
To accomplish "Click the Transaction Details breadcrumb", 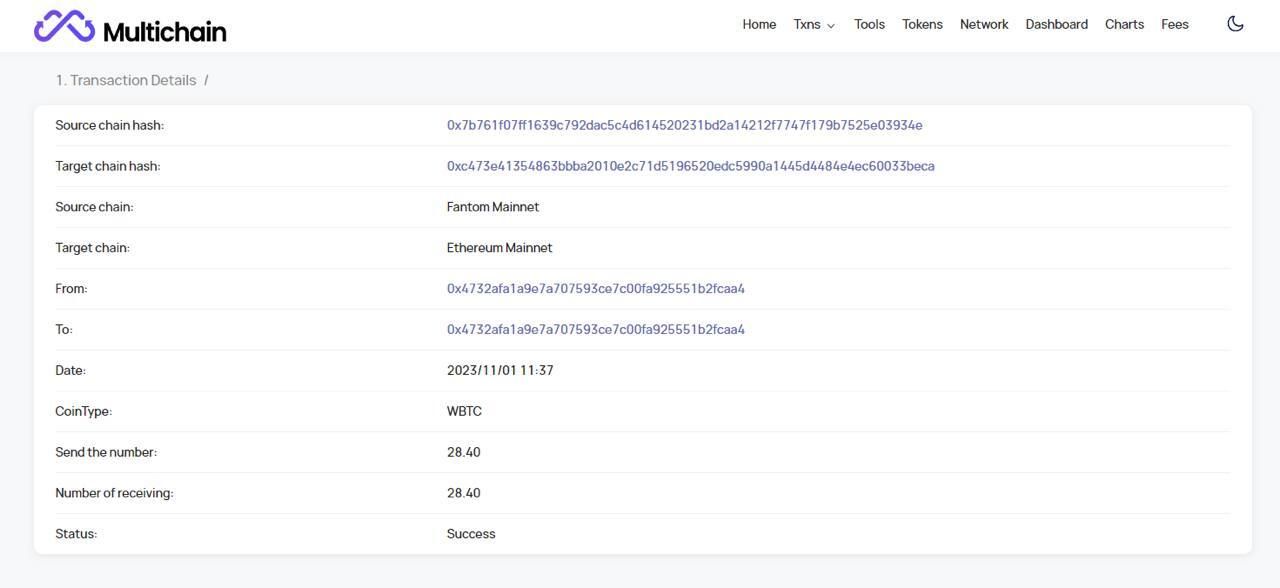I will pyautogui.click(x=126, y=80).
